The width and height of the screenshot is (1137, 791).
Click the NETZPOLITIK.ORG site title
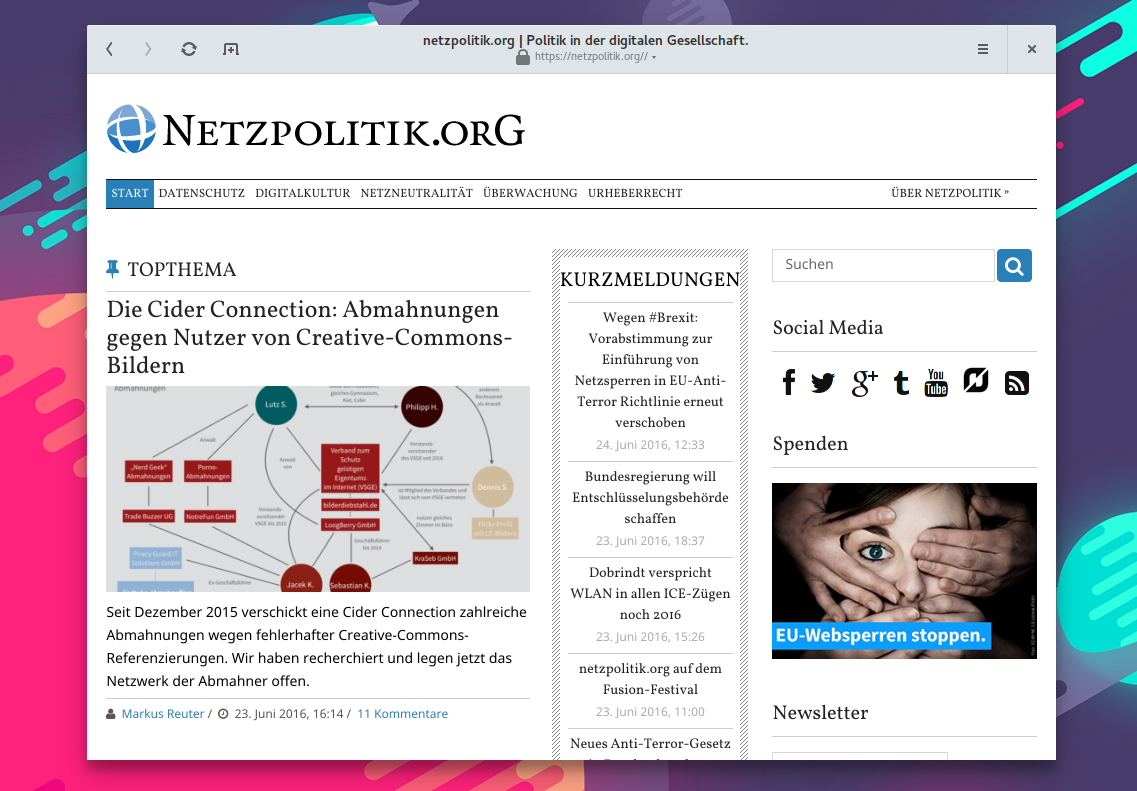tap(343, 131)
